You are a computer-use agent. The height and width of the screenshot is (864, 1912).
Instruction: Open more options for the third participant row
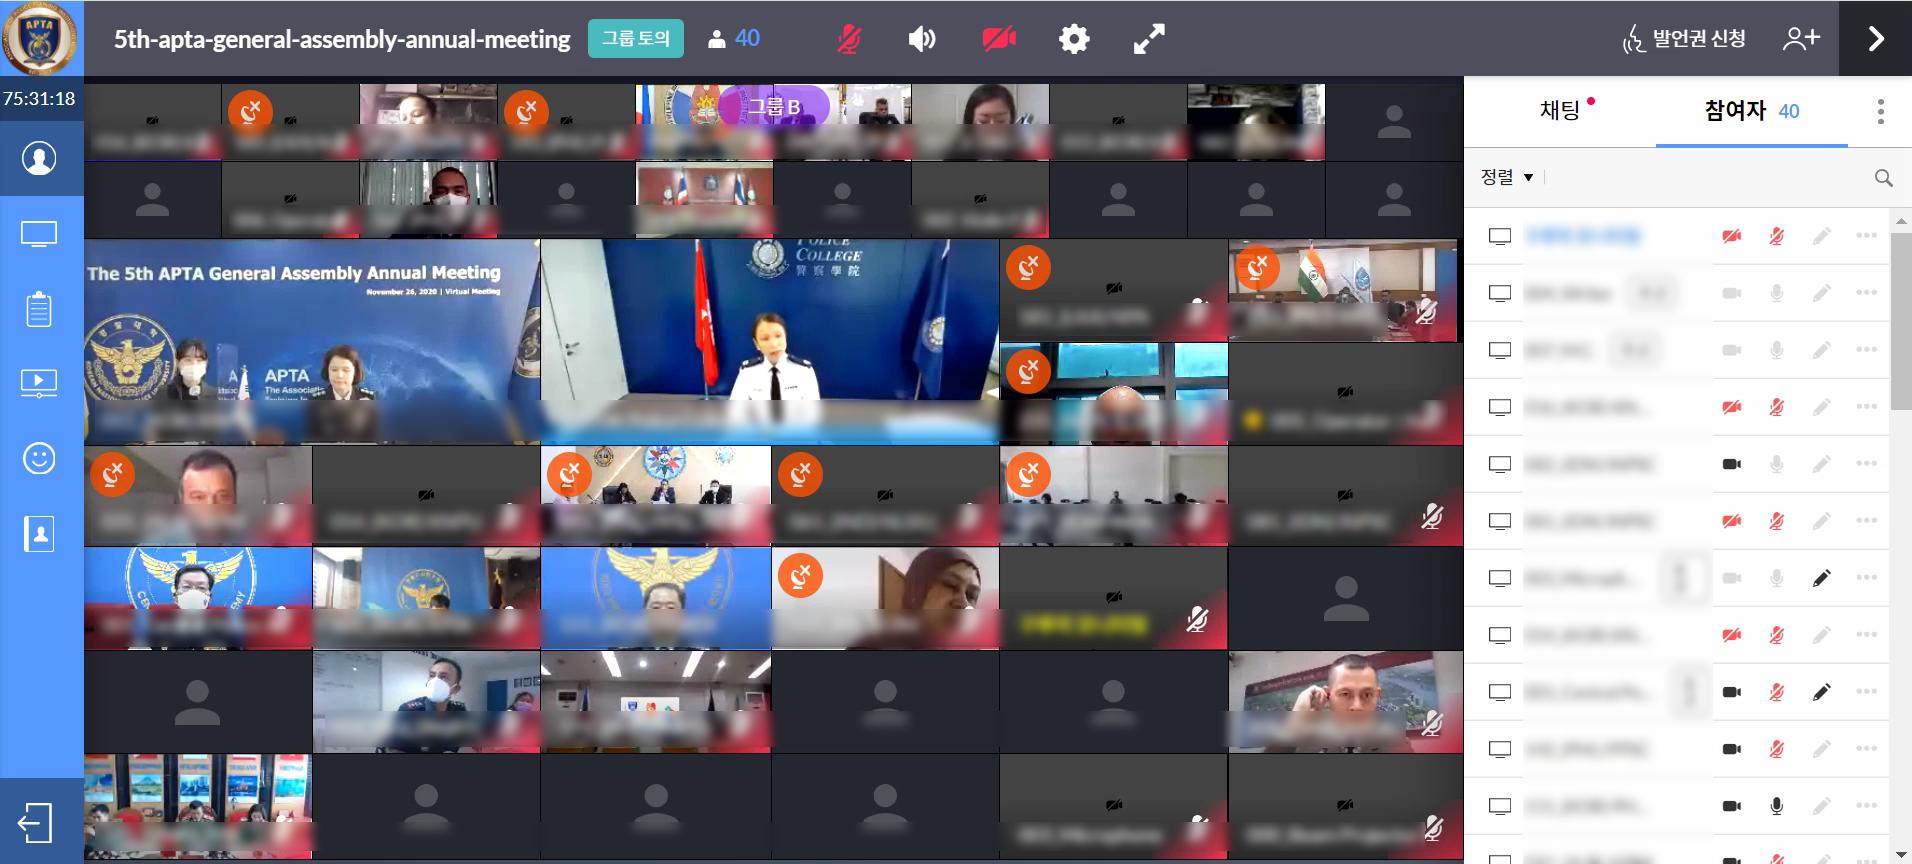click(x=1866, y=350)
